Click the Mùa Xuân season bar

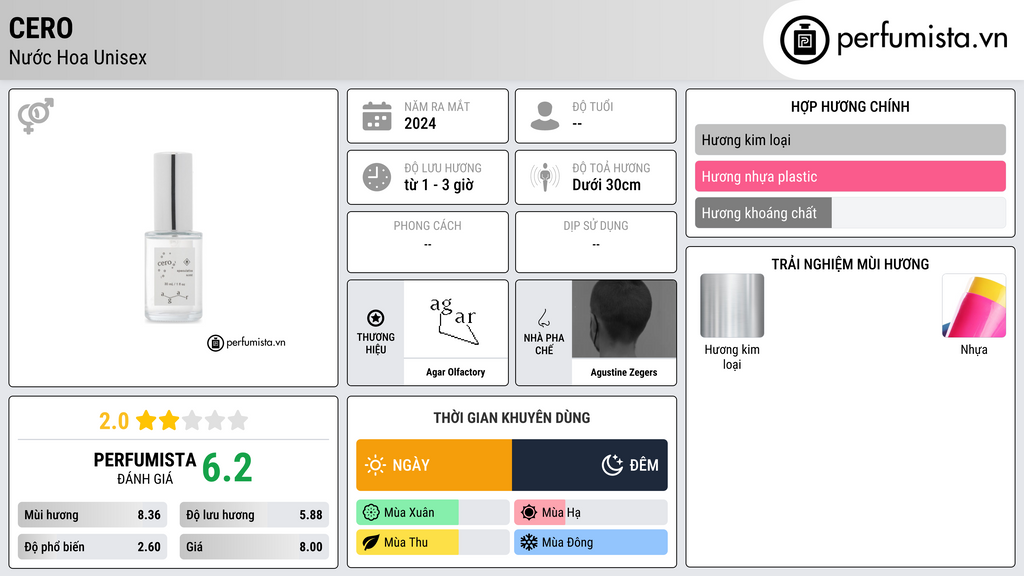(x=433, y=513)
